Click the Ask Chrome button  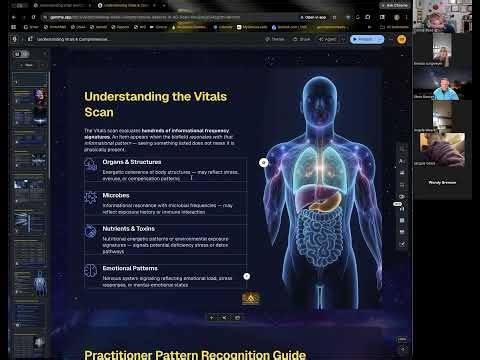click(x=395, y=5)
